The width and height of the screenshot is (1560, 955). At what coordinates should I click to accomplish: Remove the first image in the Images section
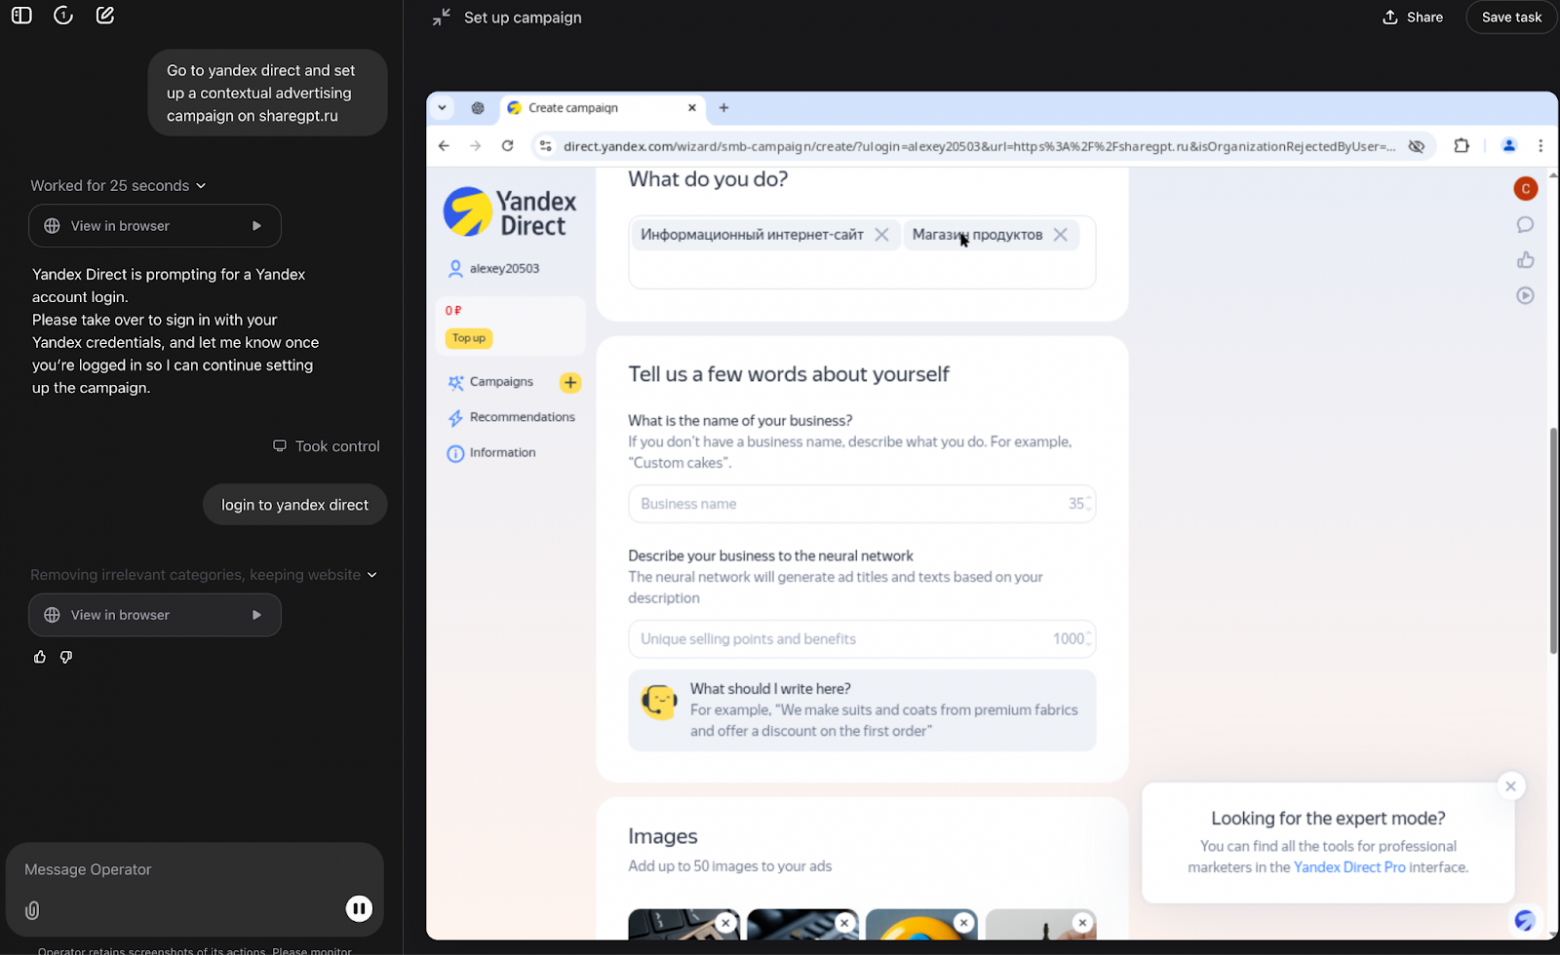pos(726,923)
